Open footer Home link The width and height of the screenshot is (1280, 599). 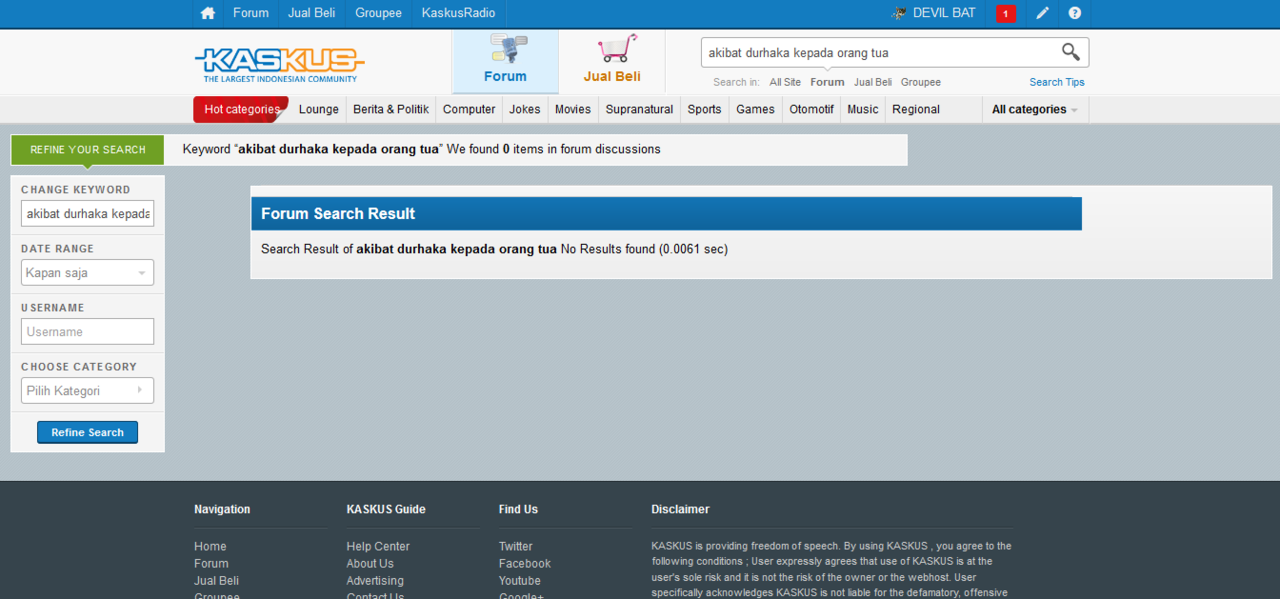coord(210,546)
